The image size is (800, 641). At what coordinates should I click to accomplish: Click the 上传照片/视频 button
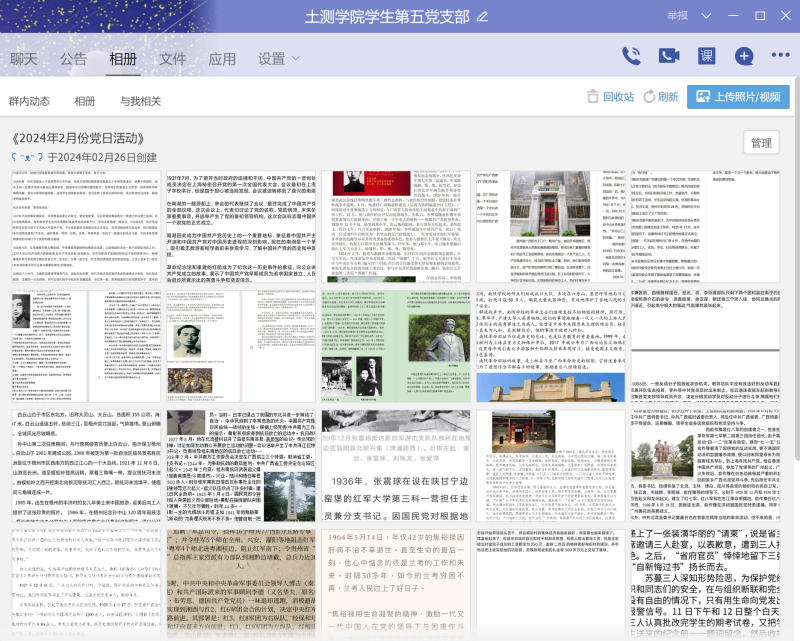[x=738, y=97]
